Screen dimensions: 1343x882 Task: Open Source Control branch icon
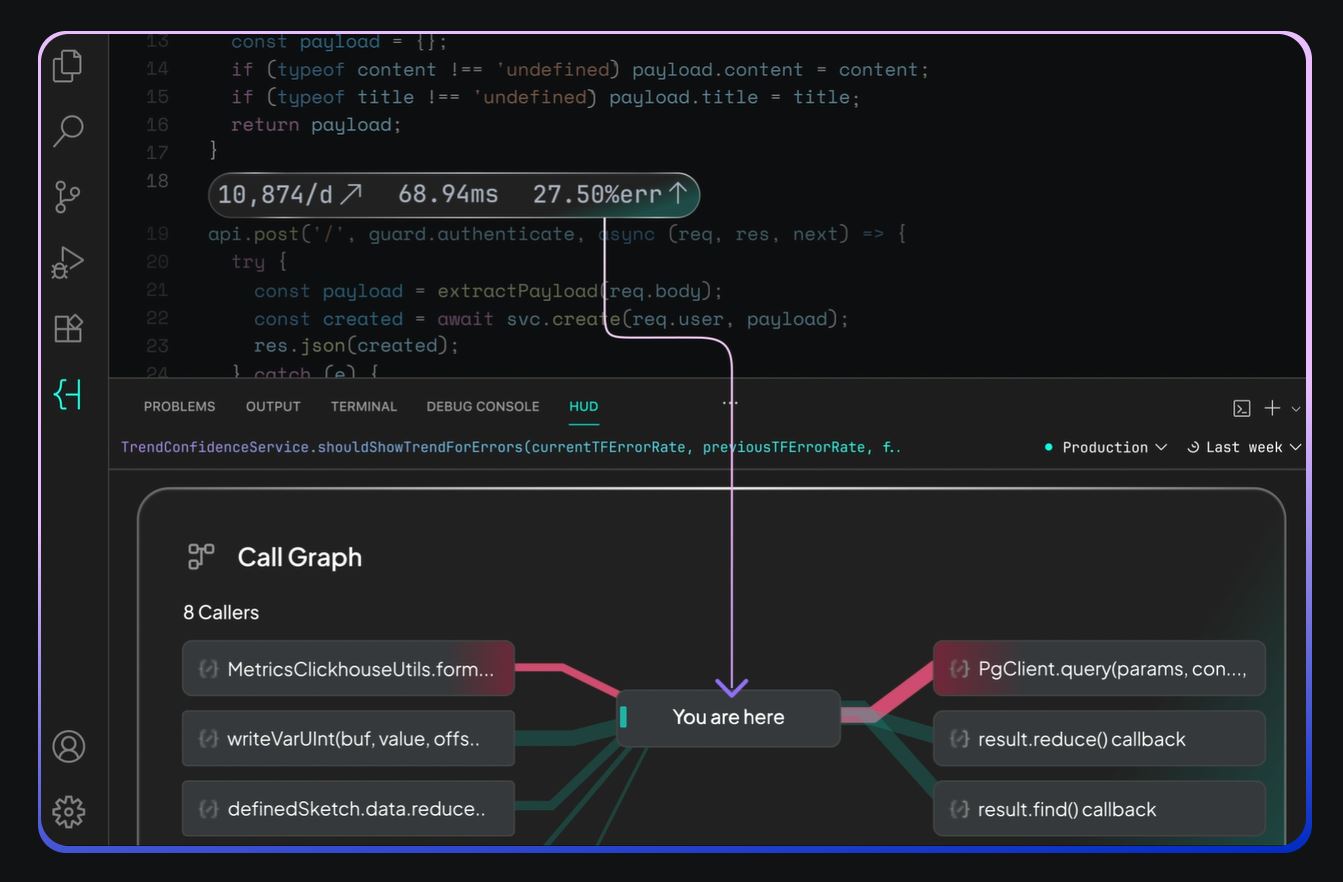coord(68,196)
